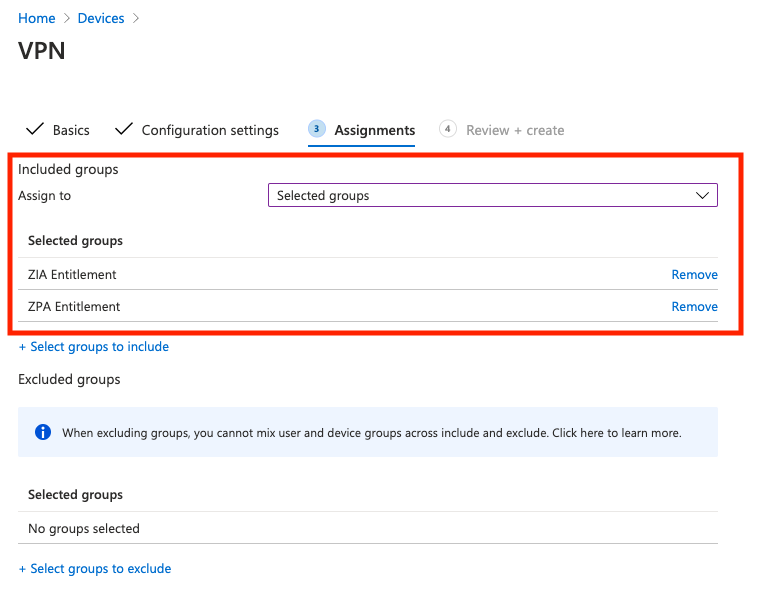Click Select groups to include

[94, 347]
